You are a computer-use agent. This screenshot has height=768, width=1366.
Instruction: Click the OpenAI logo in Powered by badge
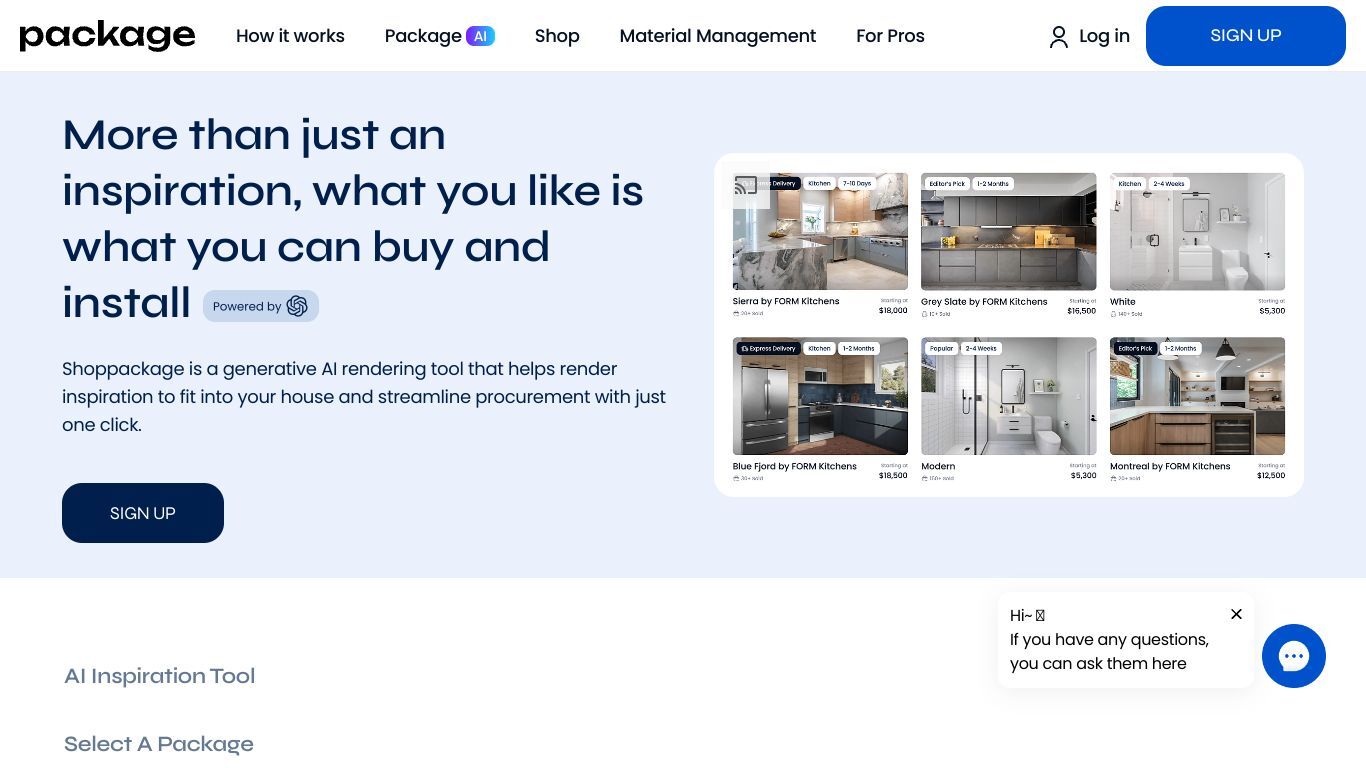pyautogui.click(x=297, y=306)
